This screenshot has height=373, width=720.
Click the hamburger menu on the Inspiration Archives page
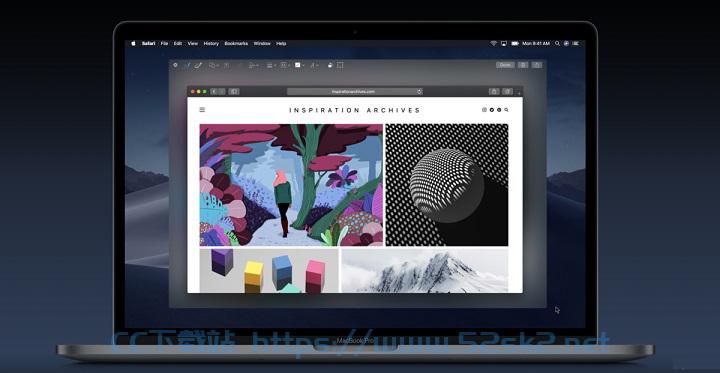(x=202, y=110)
